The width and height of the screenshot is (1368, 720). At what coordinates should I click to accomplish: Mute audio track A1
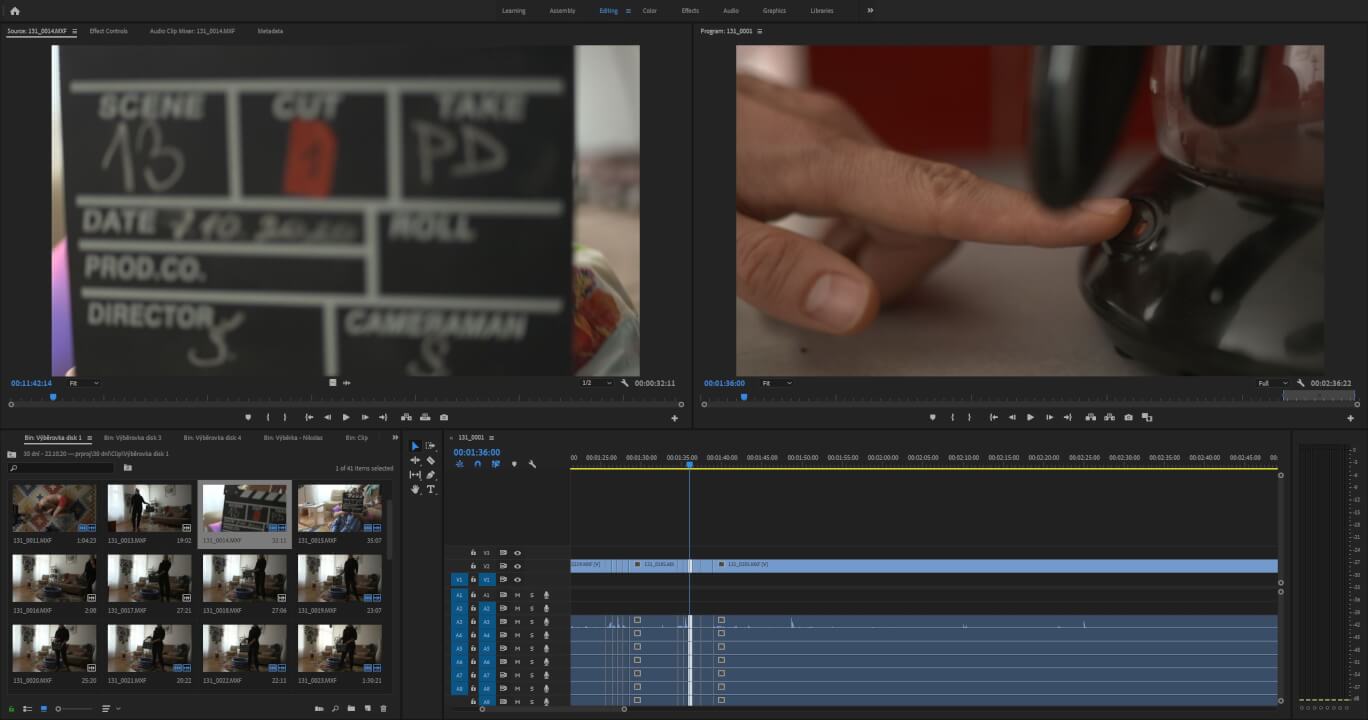[517, 595]
